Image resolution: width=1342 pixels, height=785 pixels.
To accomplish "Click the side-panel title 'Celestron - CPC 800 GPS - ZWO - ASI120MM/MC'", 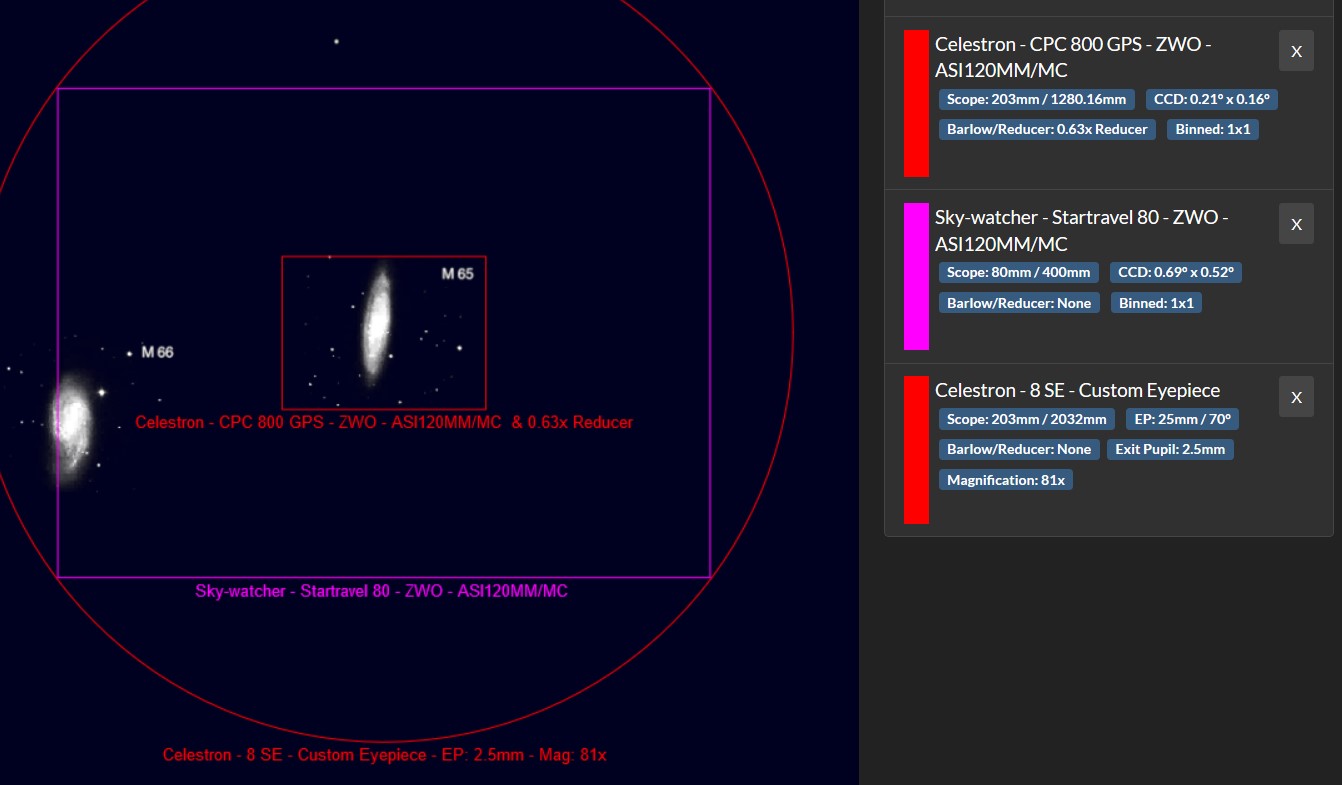I will coord(1074,57).
